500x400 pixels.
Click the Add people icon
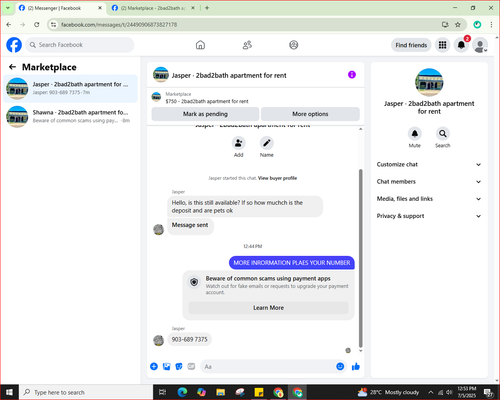tap(239, 143)
